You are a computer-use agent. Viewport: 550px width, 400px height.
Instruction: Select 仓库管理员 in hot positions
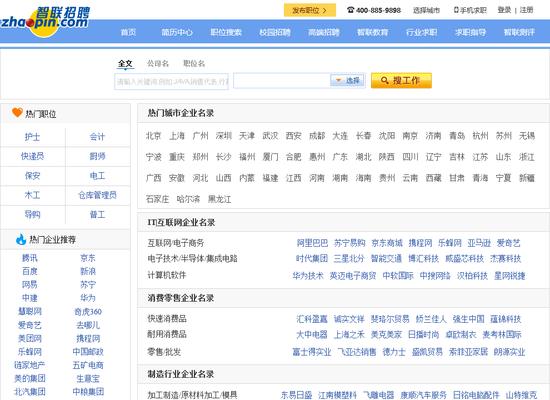coord(97,195)
